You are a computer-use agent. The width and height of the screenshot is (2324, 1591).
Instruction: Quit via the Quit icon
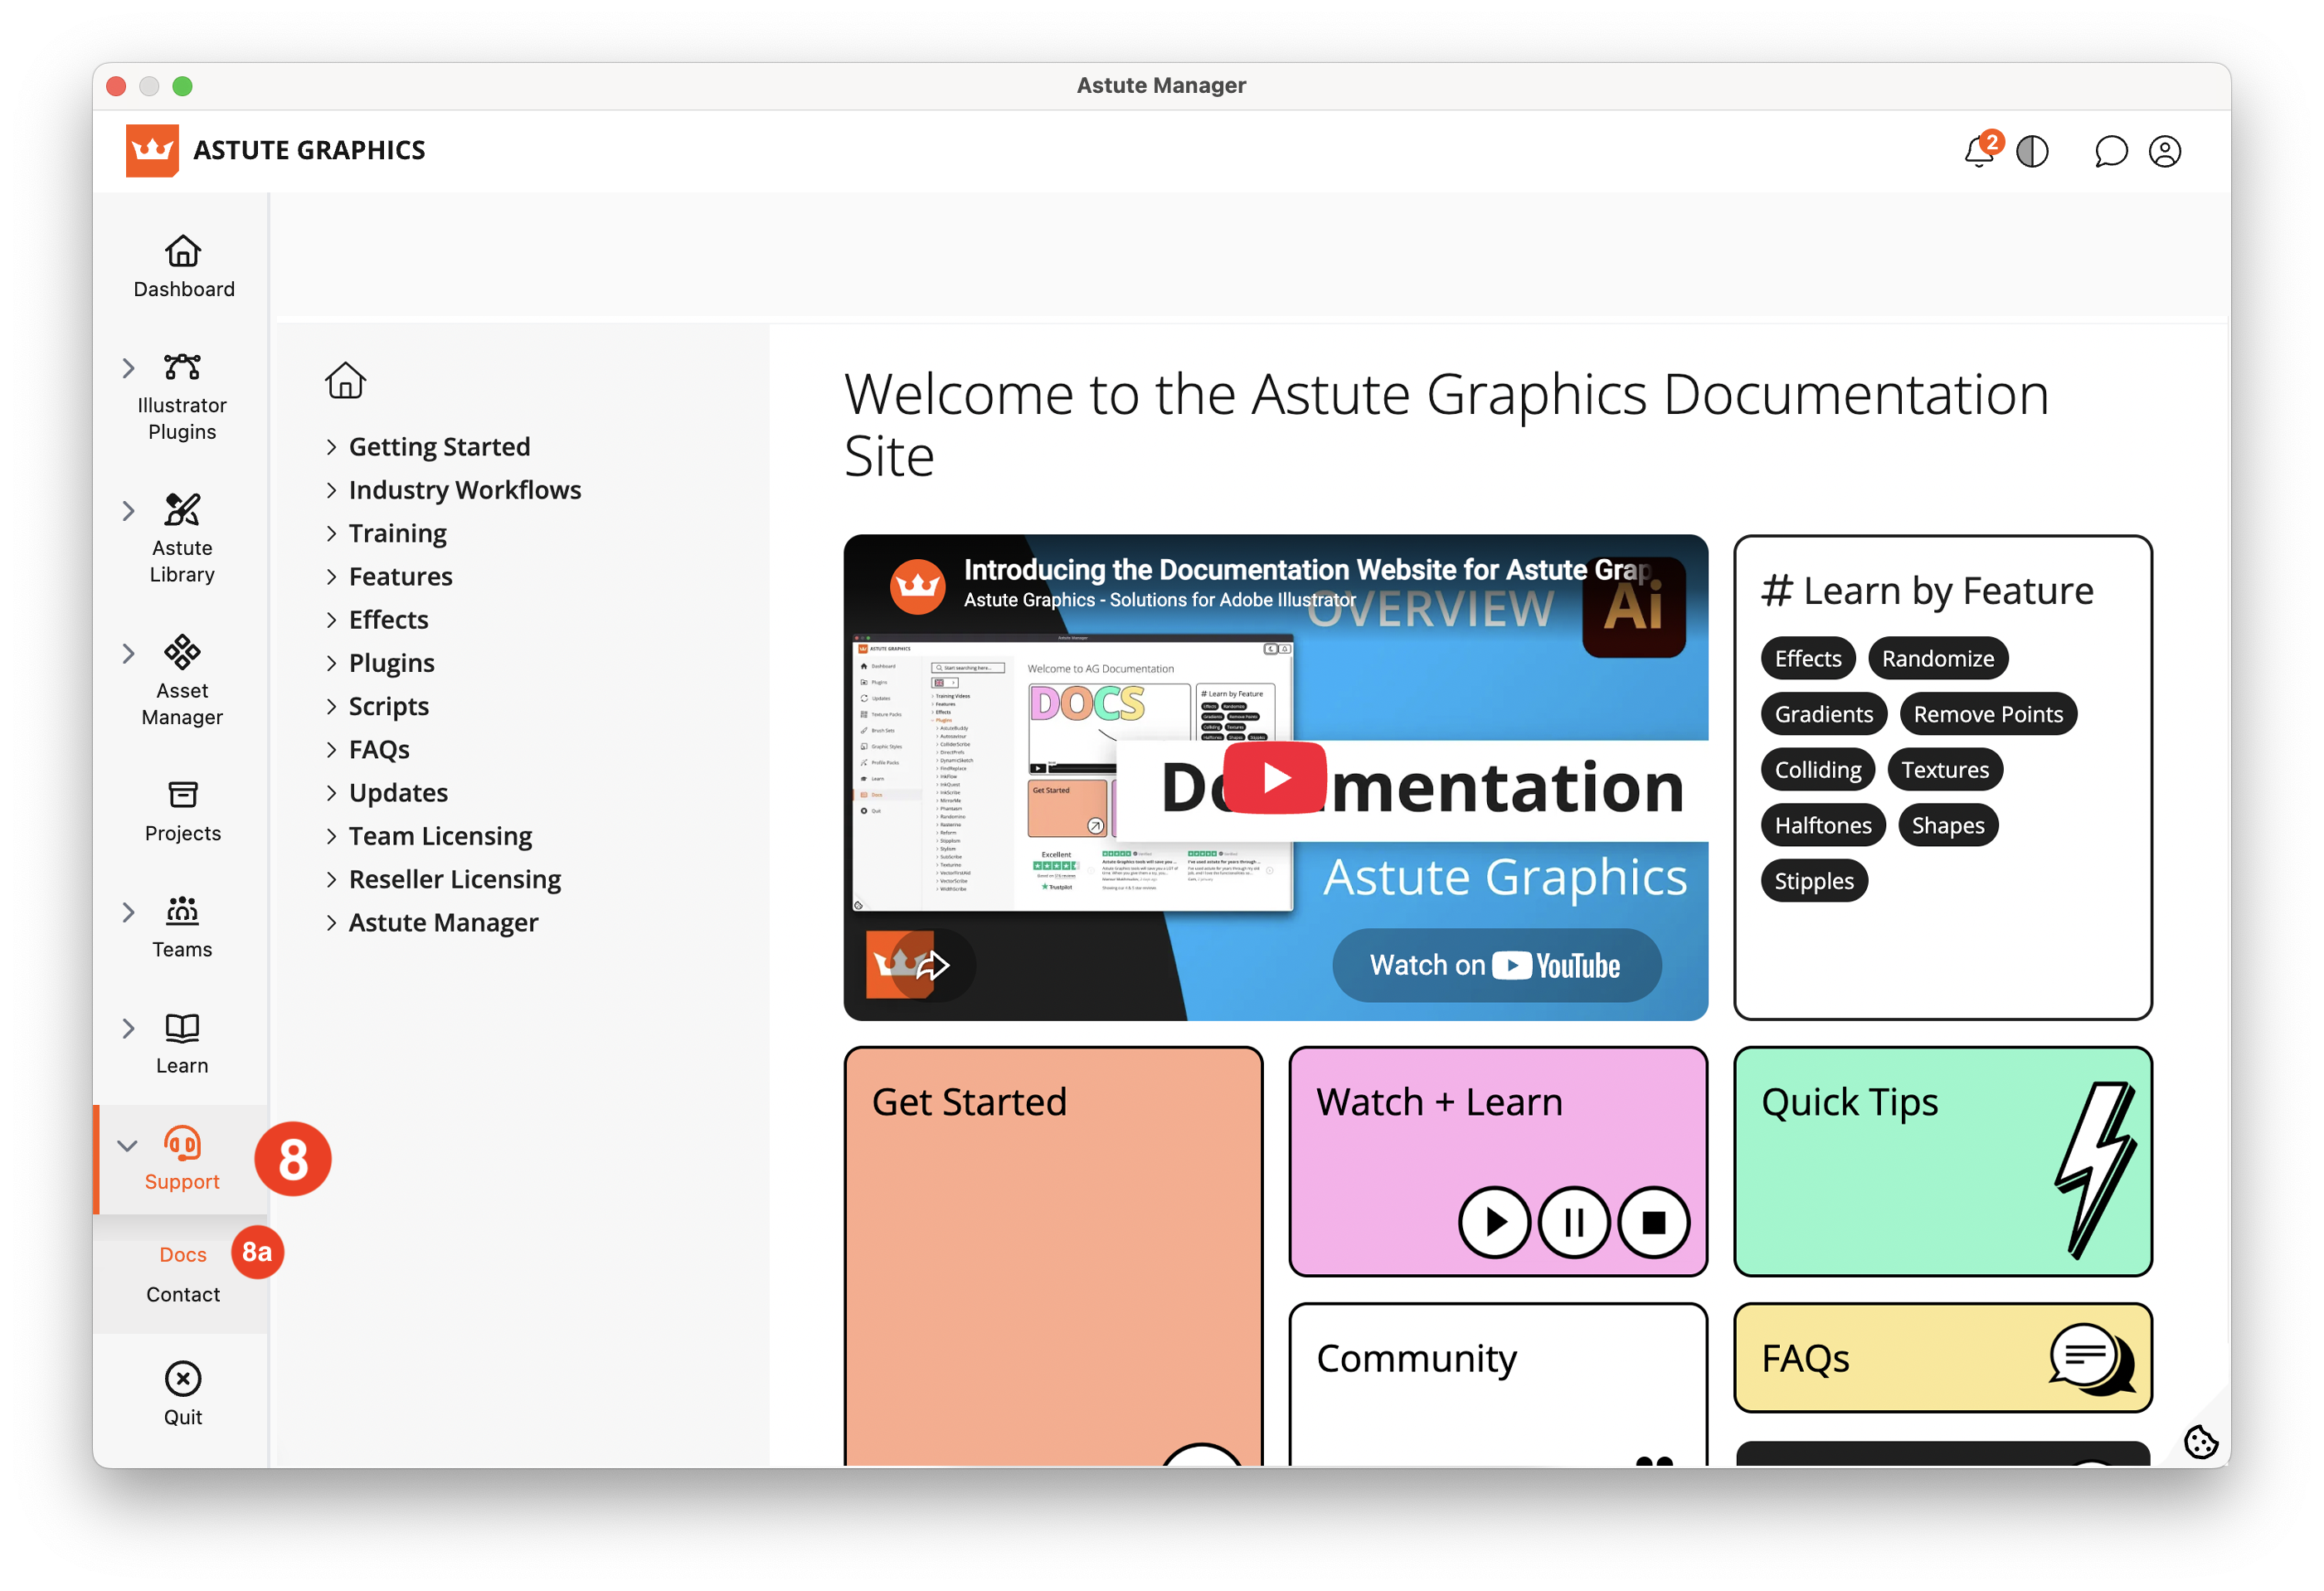point(183,1379)
